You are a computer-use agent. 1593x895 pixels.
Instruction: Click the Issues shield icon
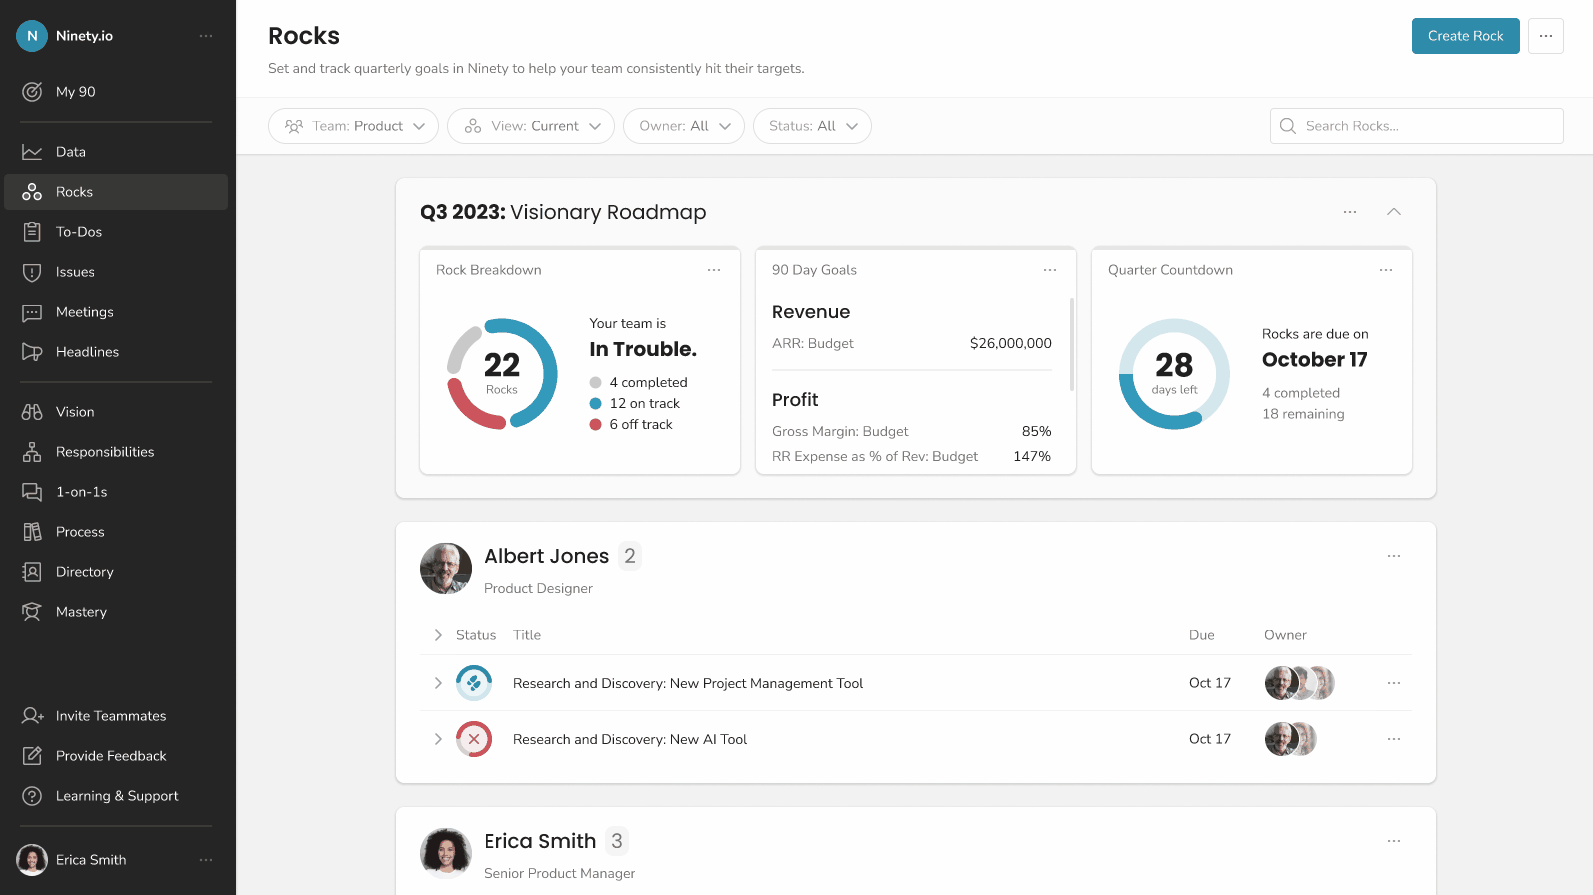click(x=32, y=272)
